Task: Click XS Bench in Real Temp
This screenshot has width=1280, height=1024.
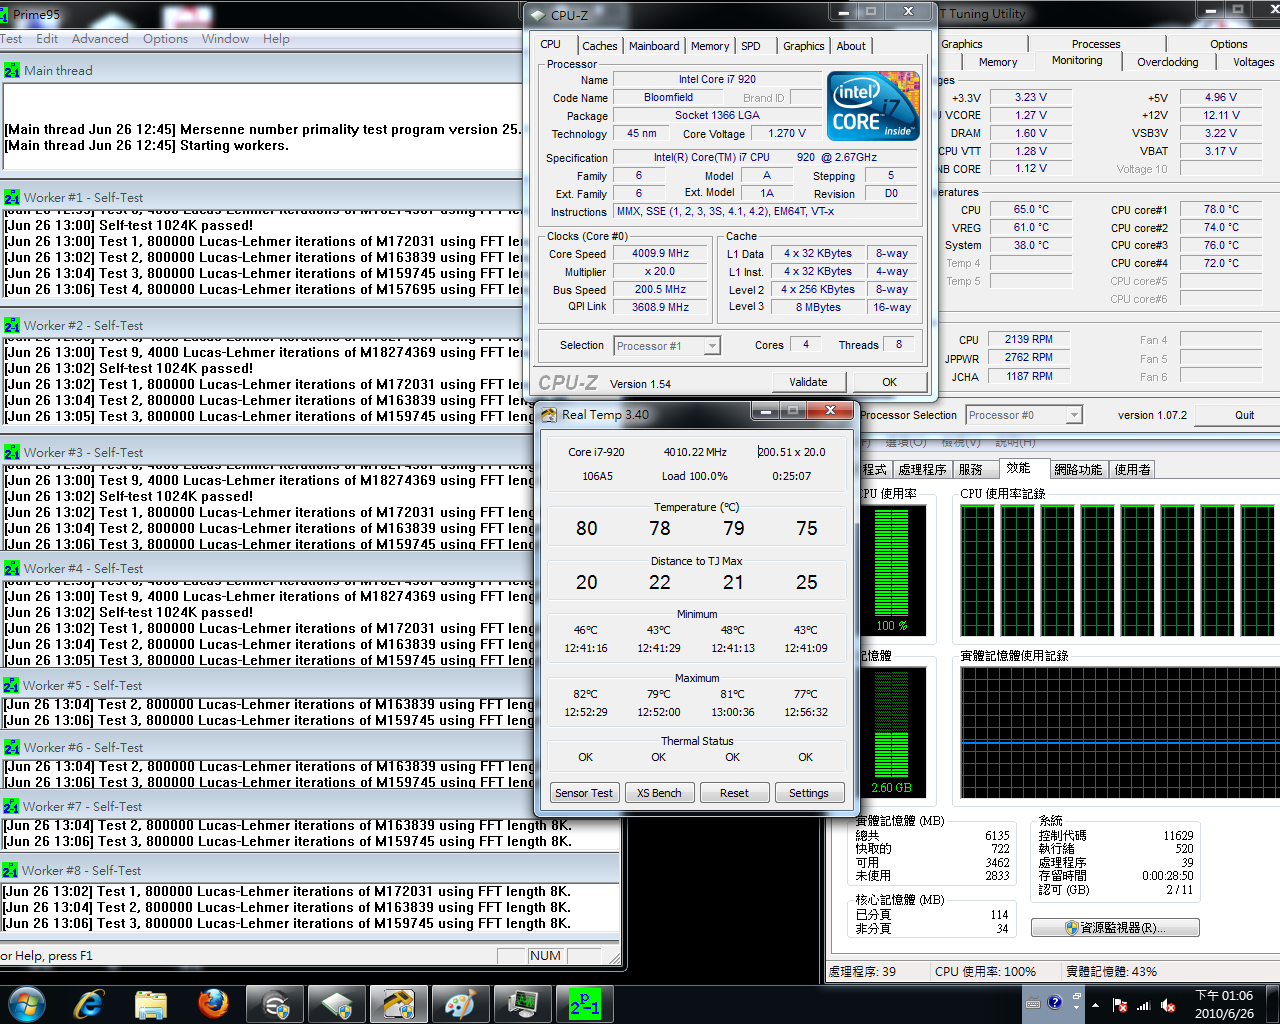Action: coord(659,793)
